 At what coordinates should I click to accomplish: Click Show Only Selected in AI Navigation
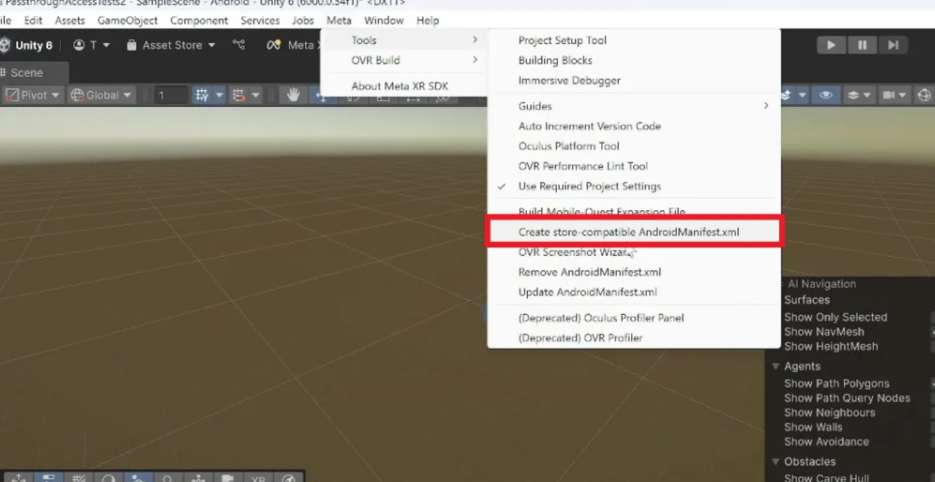click(835, 317)
